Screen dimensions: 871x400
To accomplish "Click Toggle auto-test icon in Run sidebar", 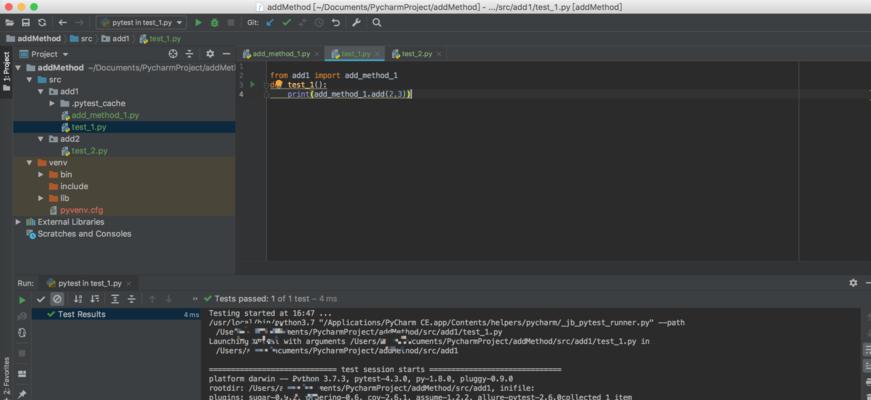I will pos(22,333).
